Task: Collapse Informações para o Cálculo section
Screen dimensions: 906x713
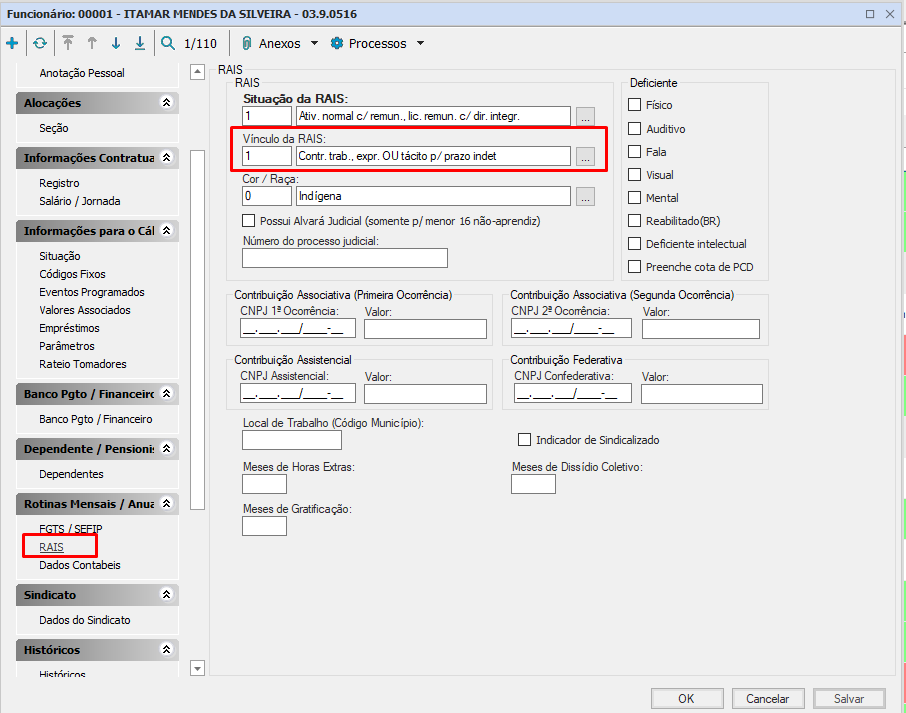Action: pos(166,230)
